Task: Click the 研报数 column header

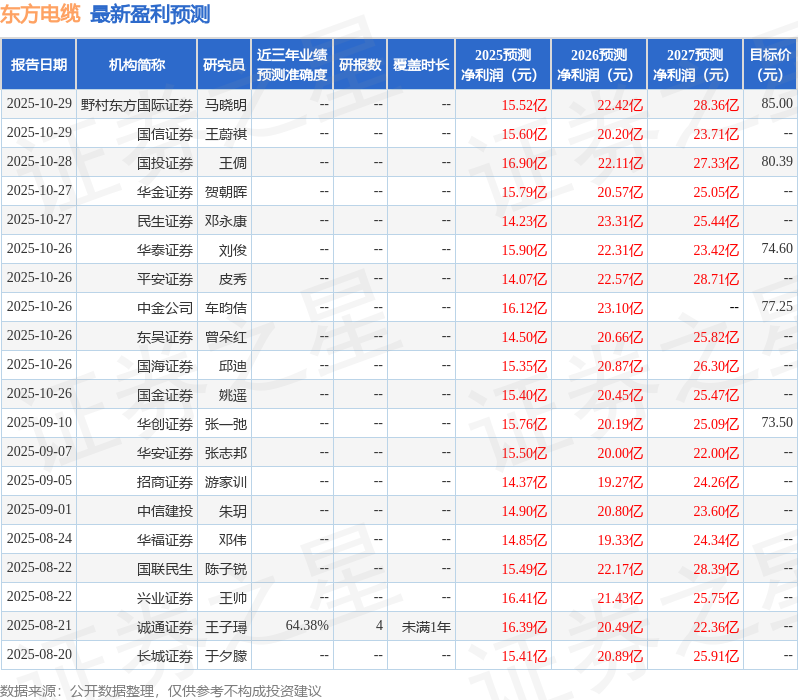Action: pyautogui.click(x=360, y=65)
